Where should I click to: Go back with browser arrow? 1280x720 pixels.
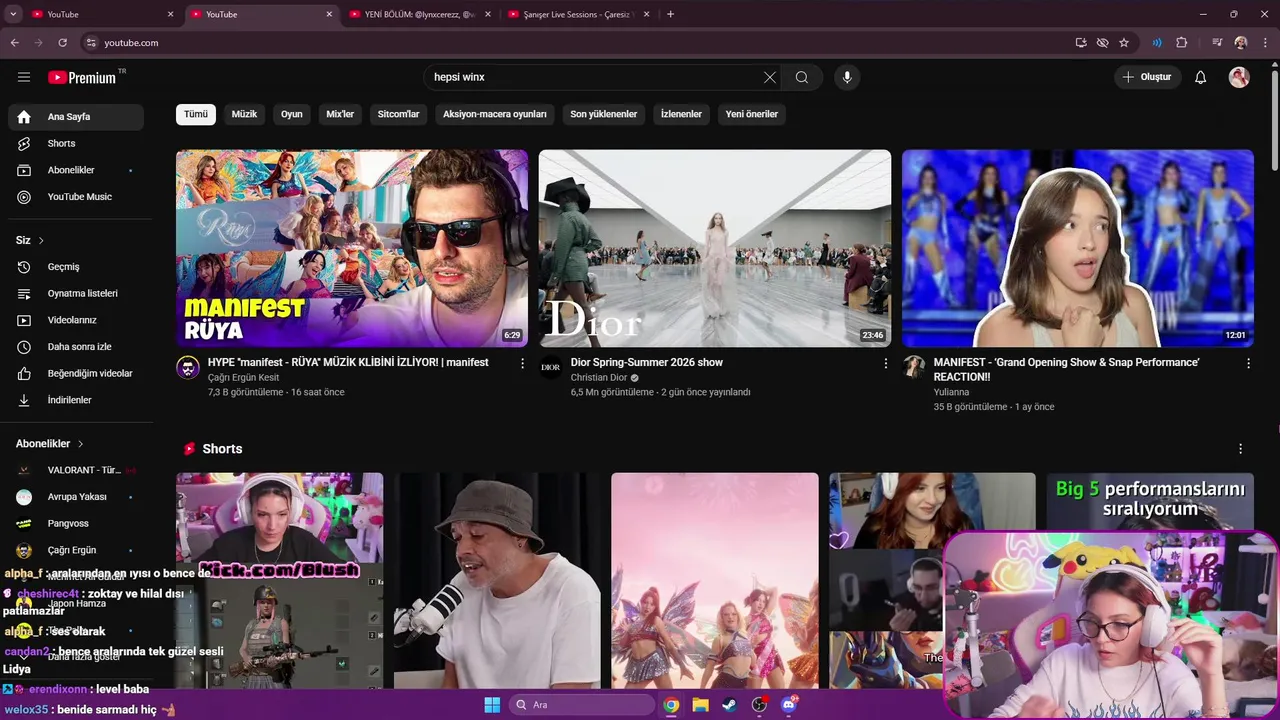[x=14, y=43]
